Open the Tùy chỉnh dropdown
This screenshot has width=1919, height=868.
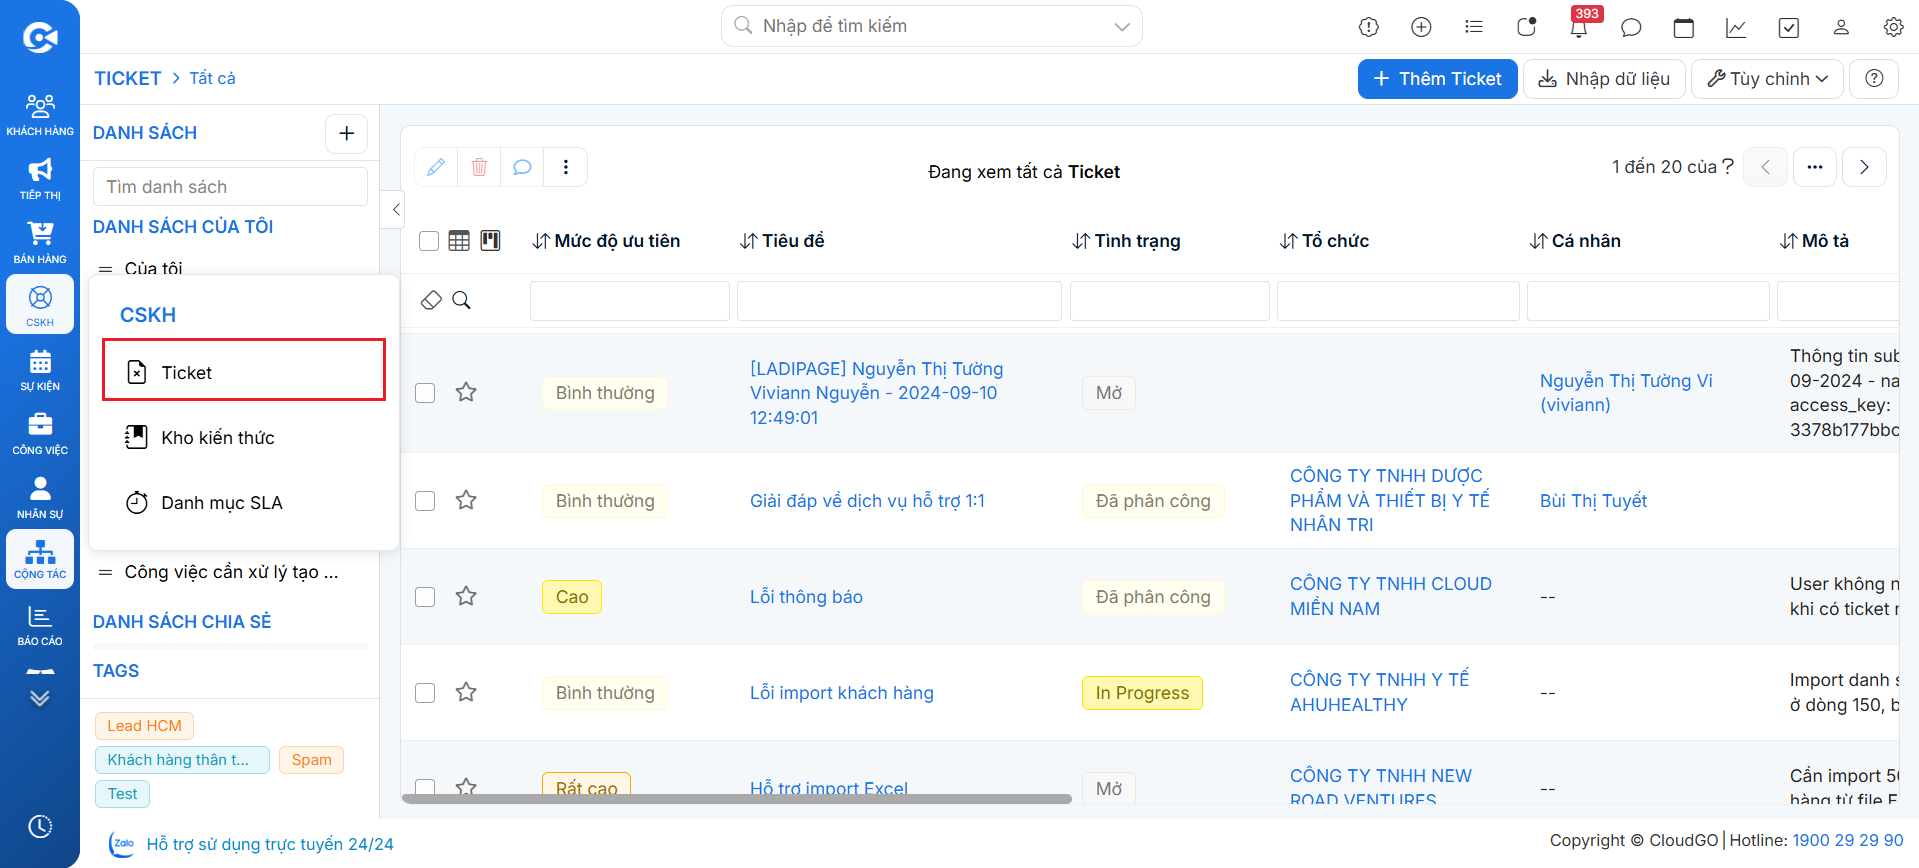pos(1767,79)
